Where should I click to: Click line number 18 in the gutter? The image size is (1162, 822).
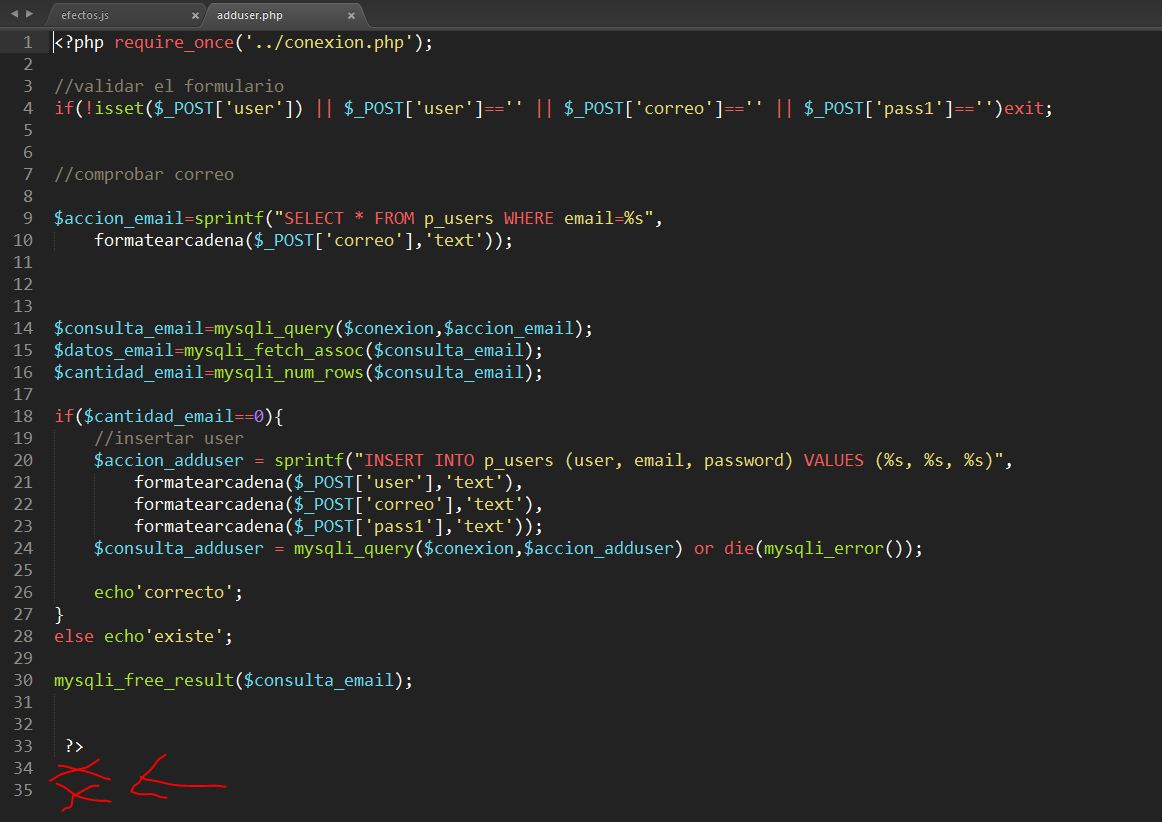tap(22, 416)
